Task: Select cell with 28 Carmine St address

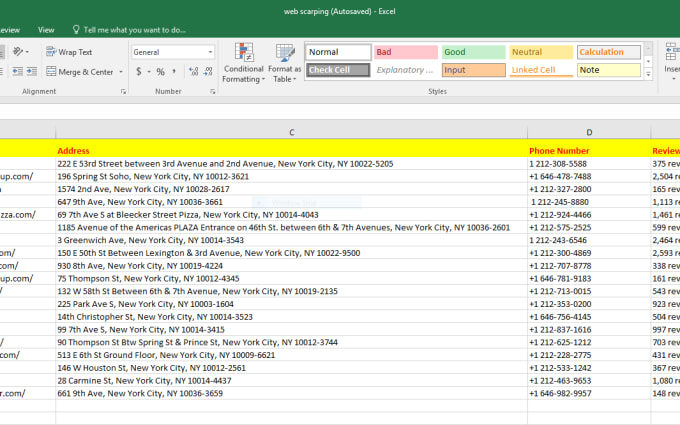Action: tap(291, 381)
